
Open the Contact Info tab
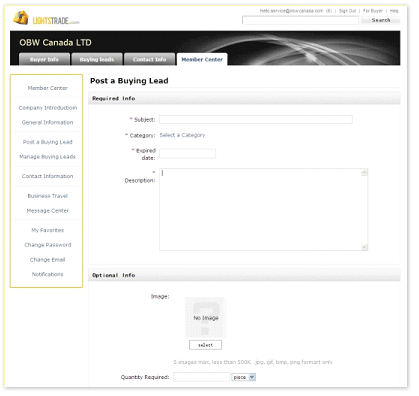(149, 59)
